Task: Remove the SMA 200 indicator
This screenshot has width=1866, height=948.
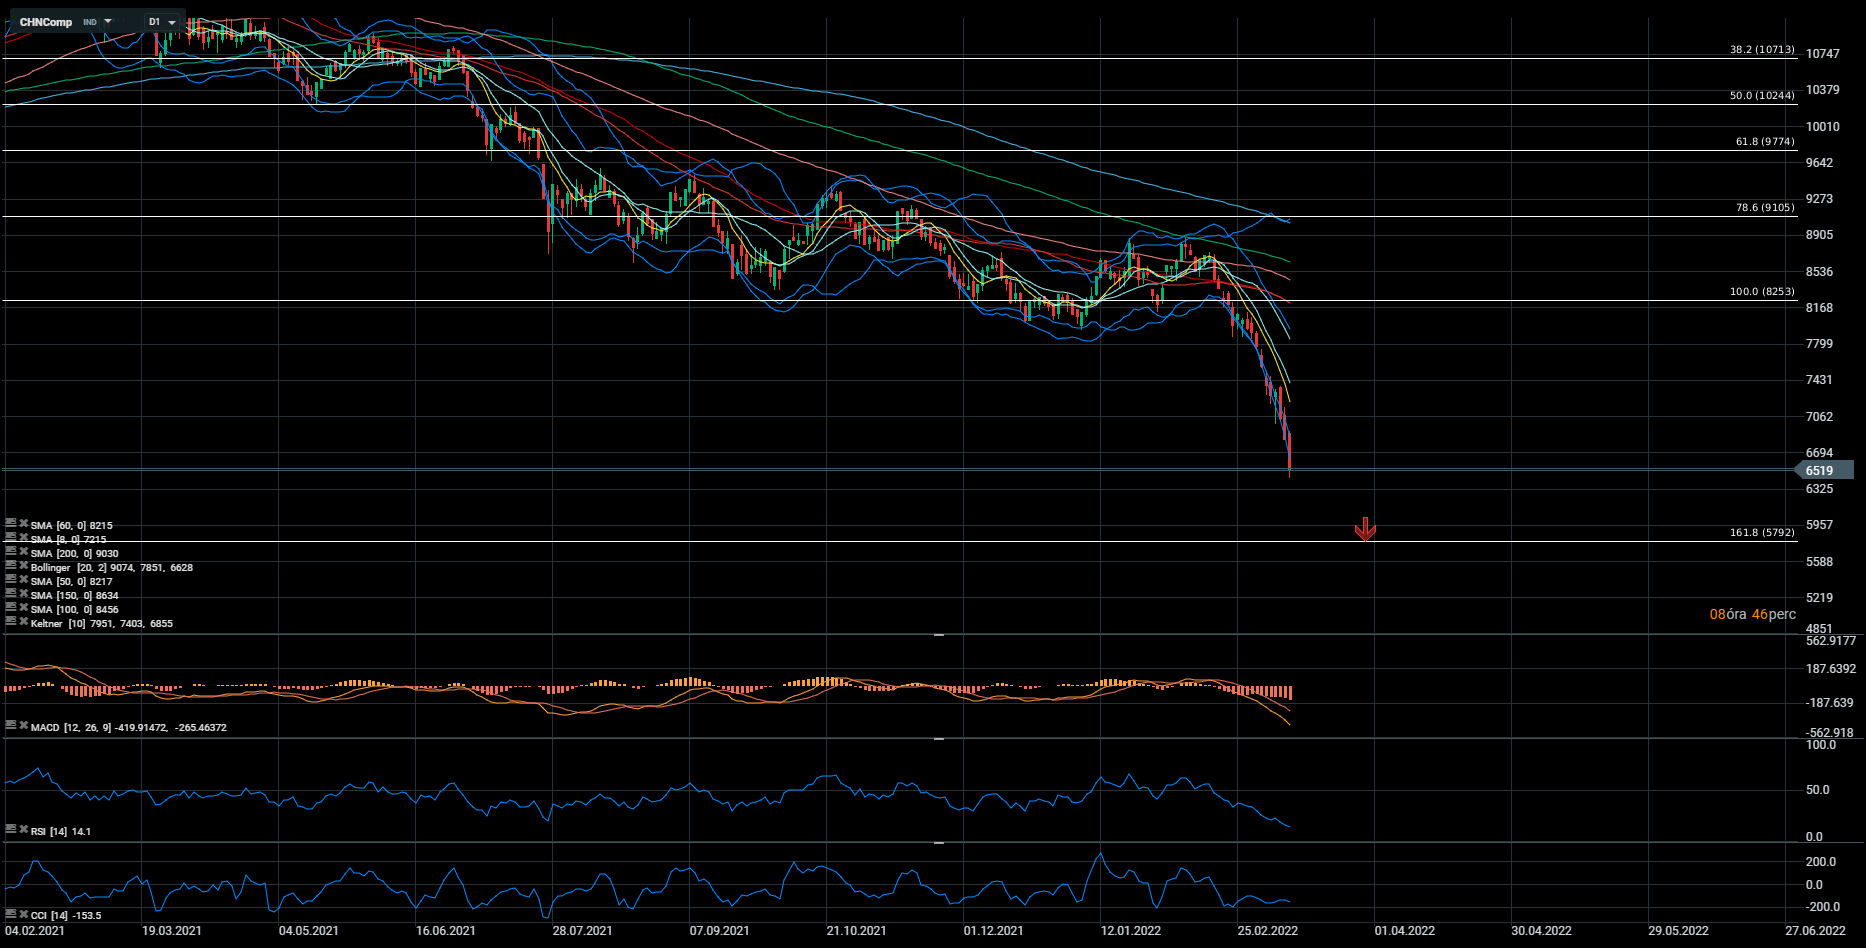Action: click(x=23, y=551)
